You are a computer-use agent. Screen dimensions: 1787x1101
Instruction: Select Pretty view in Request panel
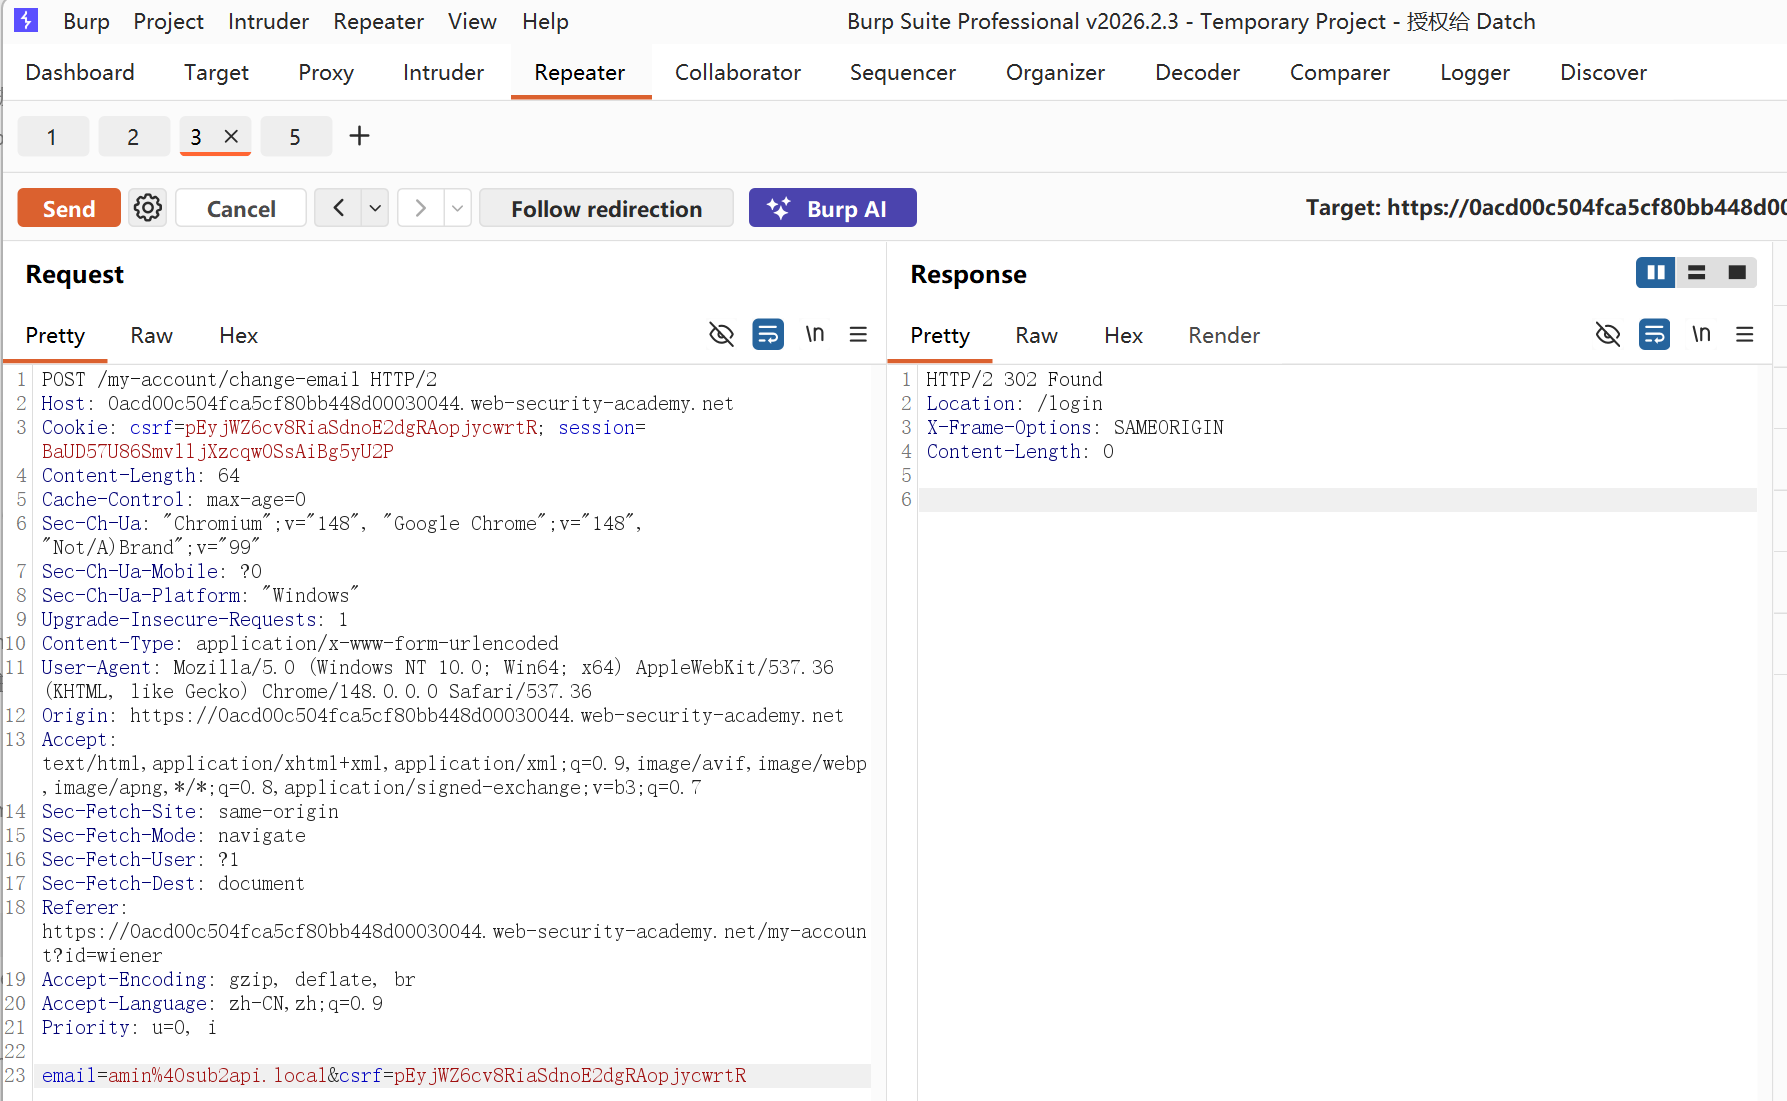[55, 335]
